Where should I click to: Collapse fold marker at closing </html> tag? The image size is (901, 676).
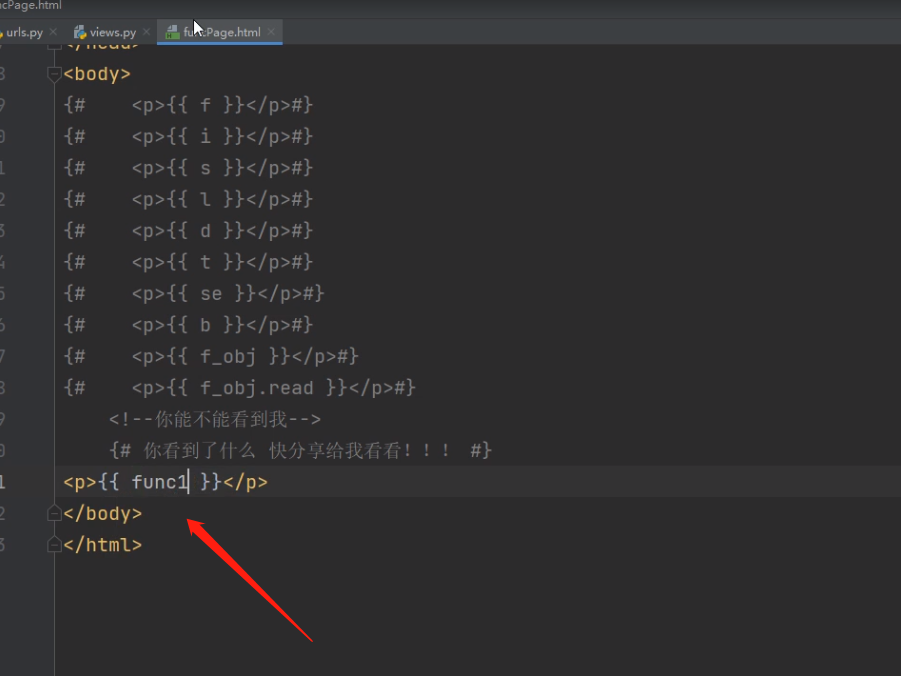(54, 544)
